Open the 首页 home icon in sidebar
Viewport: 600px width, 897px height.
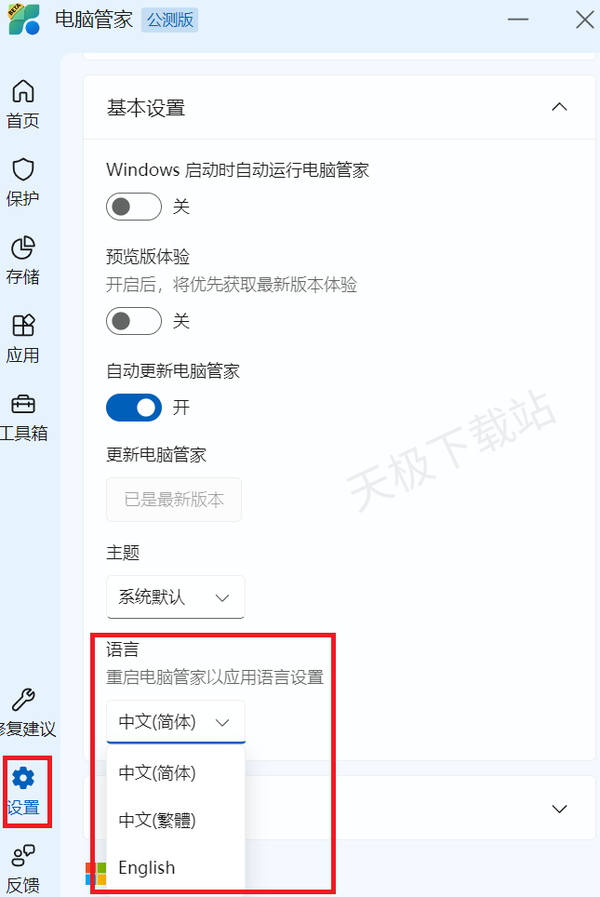[23, 92]
